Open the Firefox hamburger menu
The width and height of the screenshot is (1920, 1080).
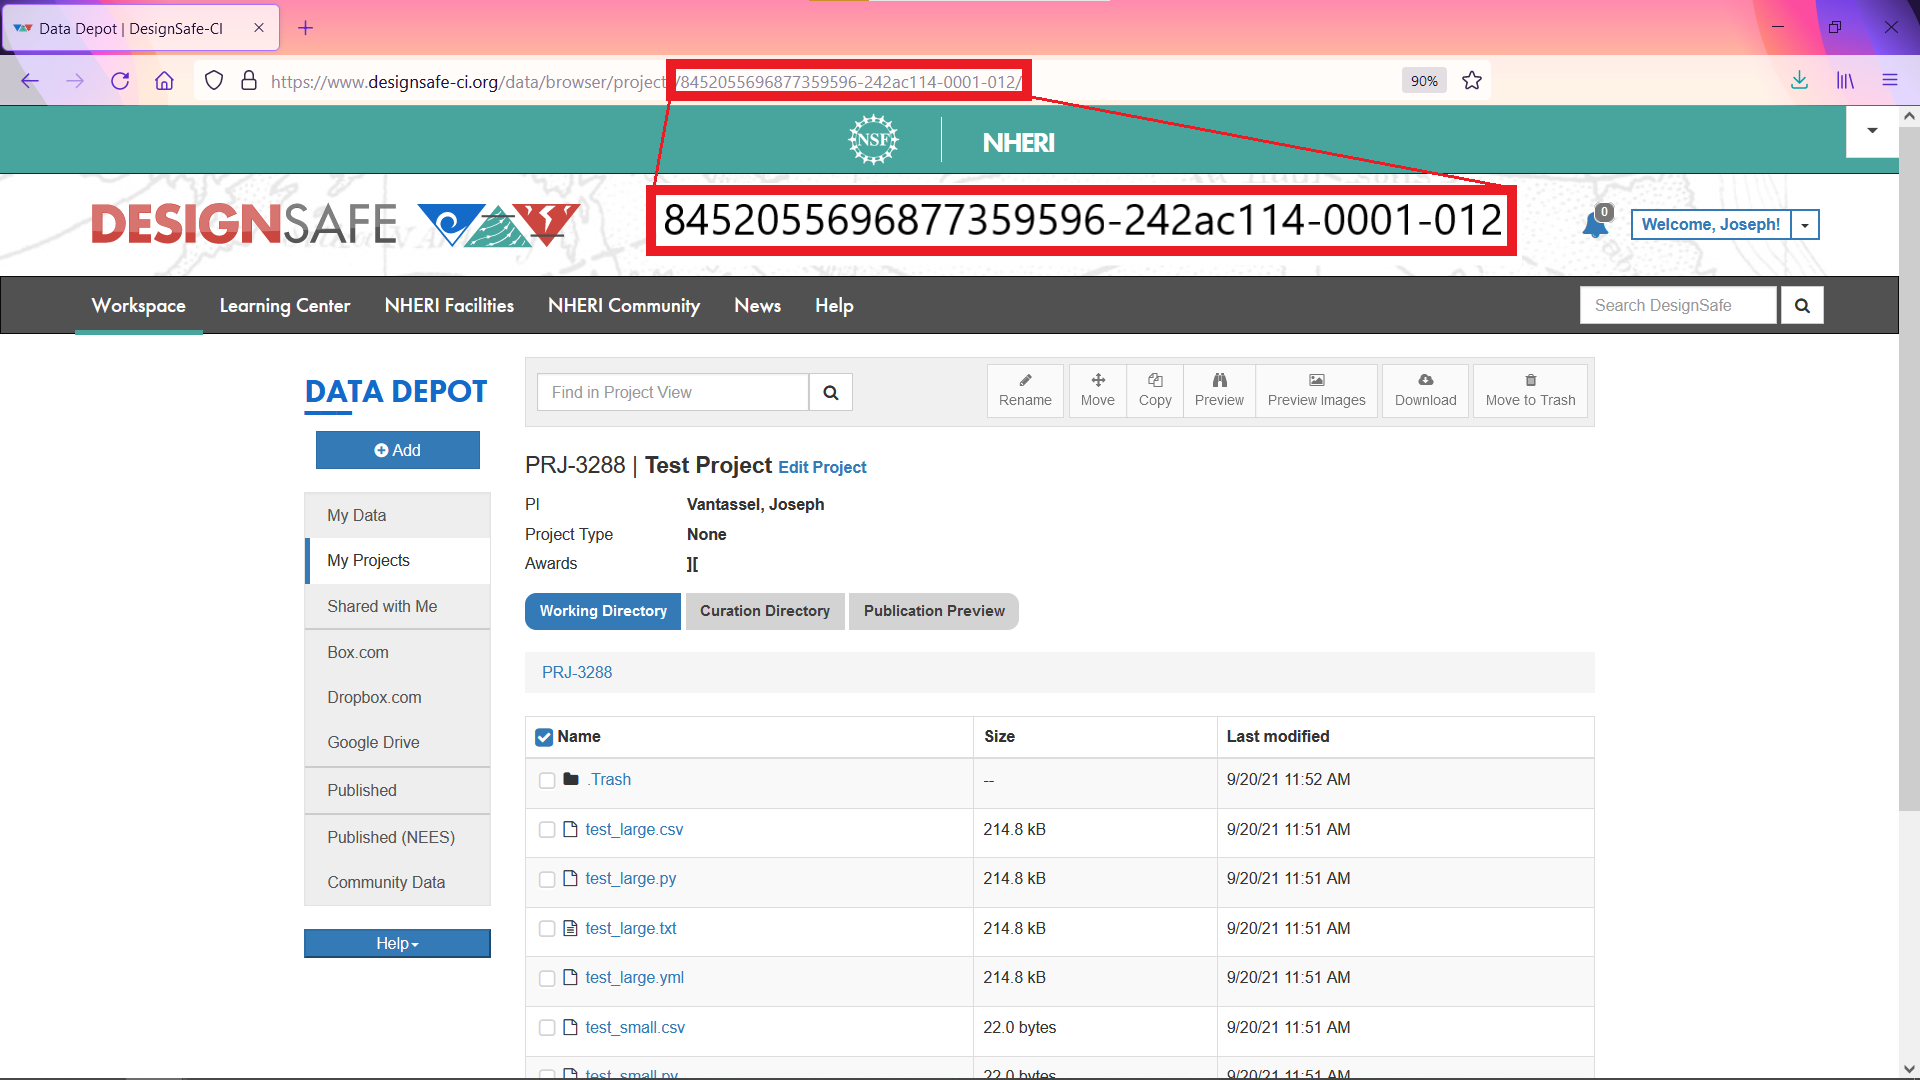(x=1890, y=81)
